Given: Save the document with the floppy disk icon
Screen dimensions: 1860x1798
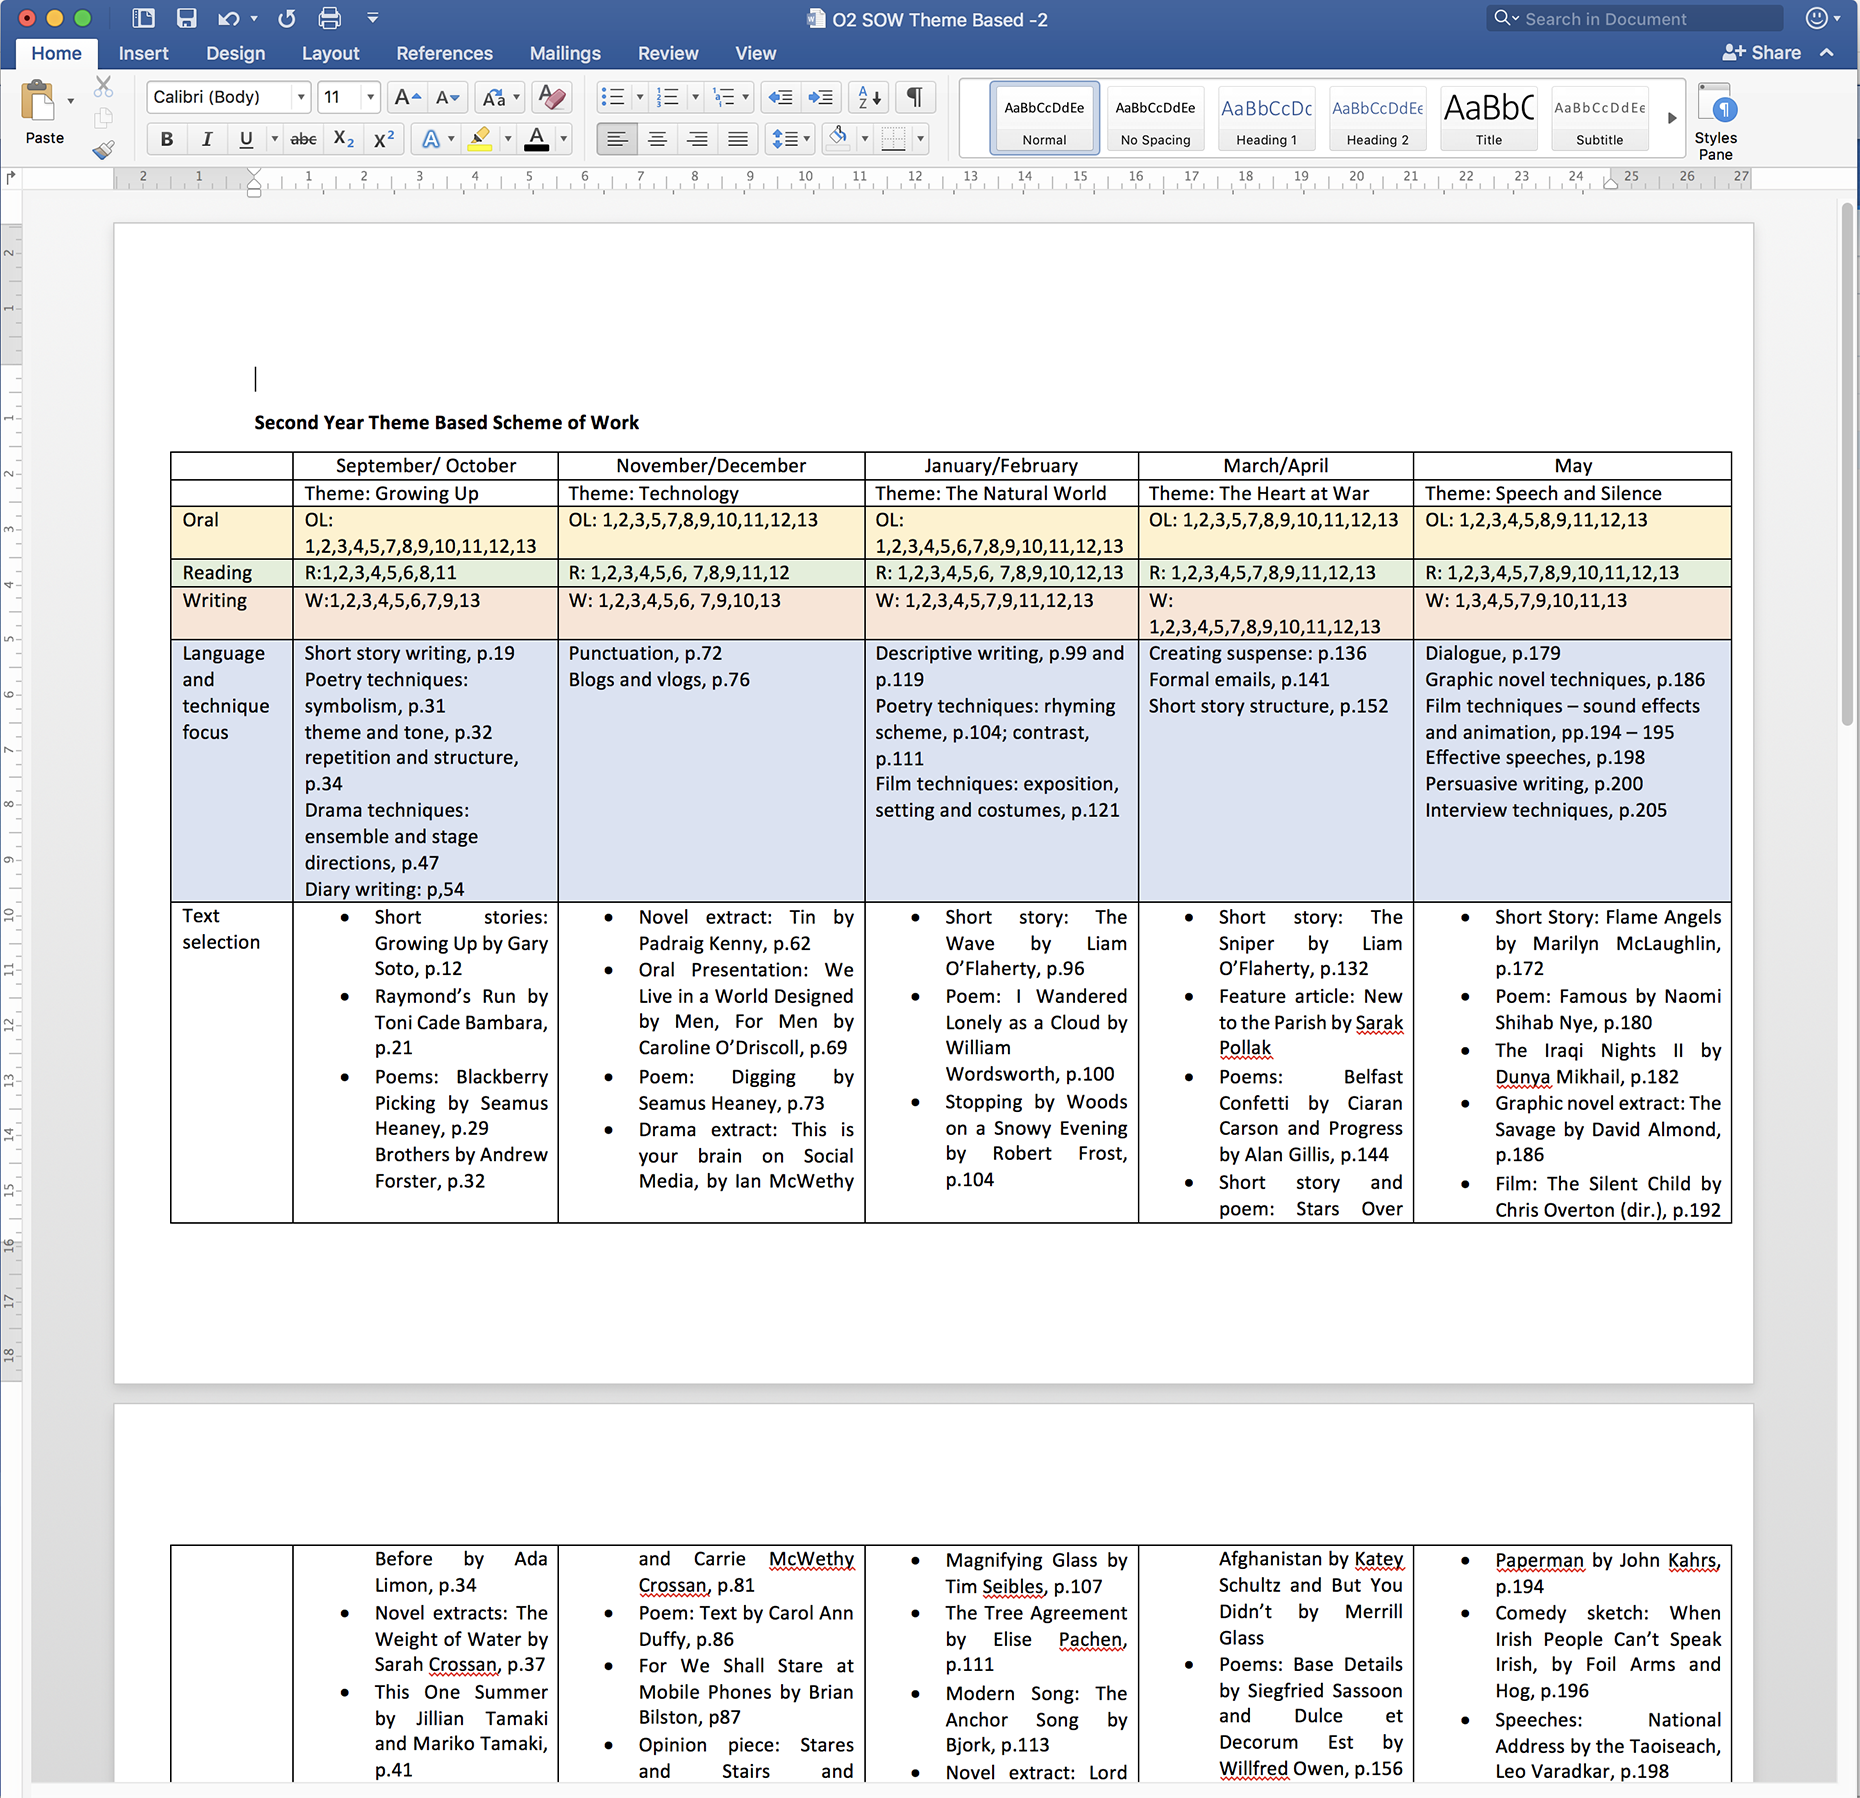Looking at the screenshot, I should point(186,18).
